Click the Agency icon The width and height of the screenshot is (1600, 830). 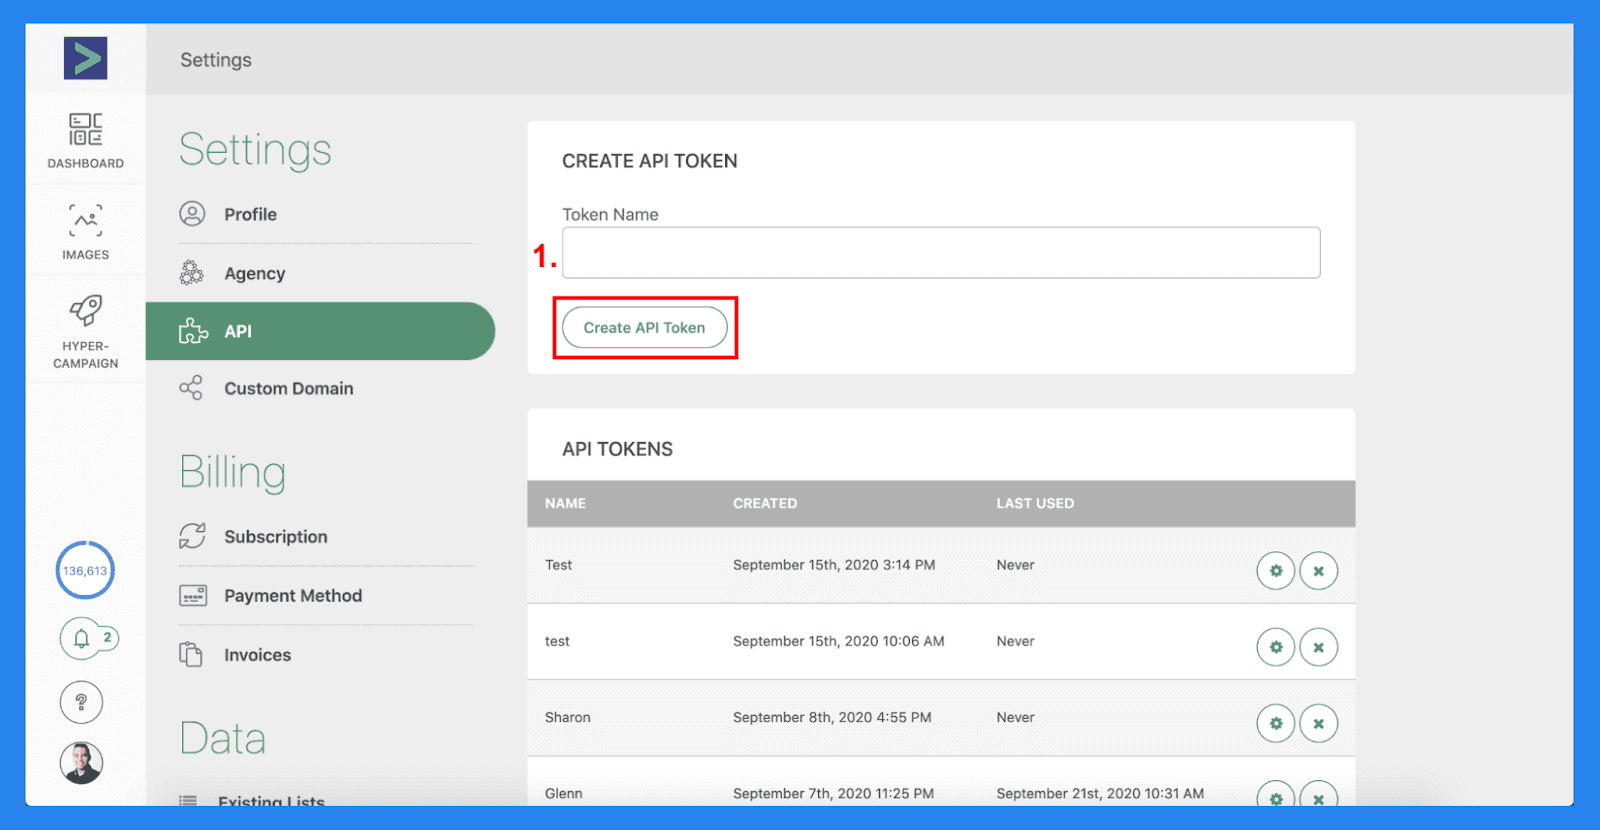coord(192,273)
